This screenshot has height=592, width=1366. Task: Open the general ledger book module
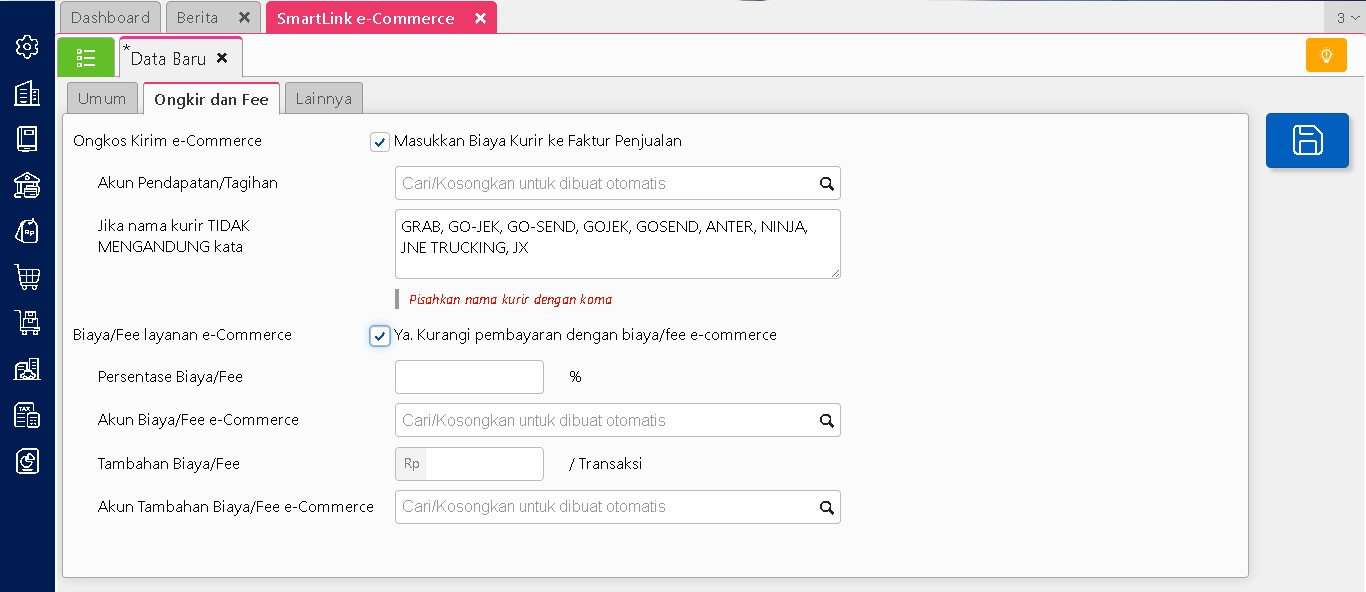pyautogui.click(x=27, y=139)
